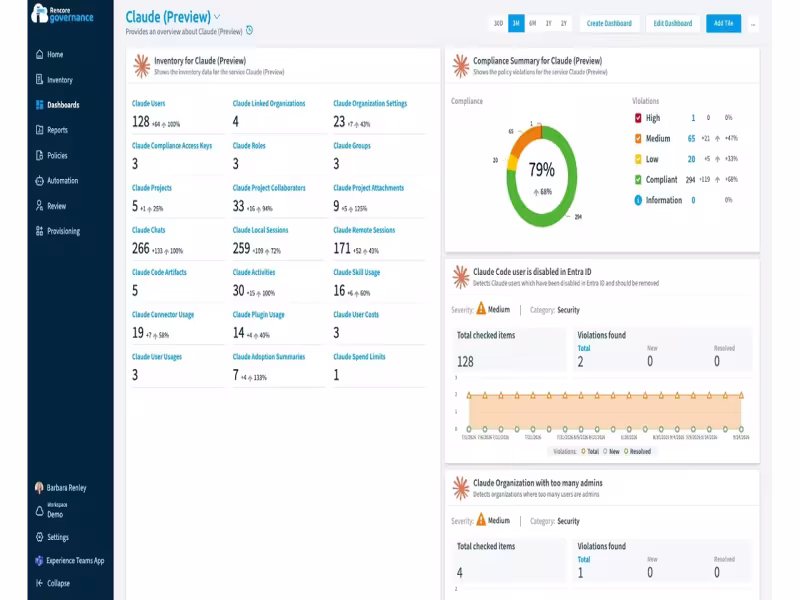Viewport: 800px width, 600px height.
Task: Open the Review sidebar icon
Action: point(39,206)
